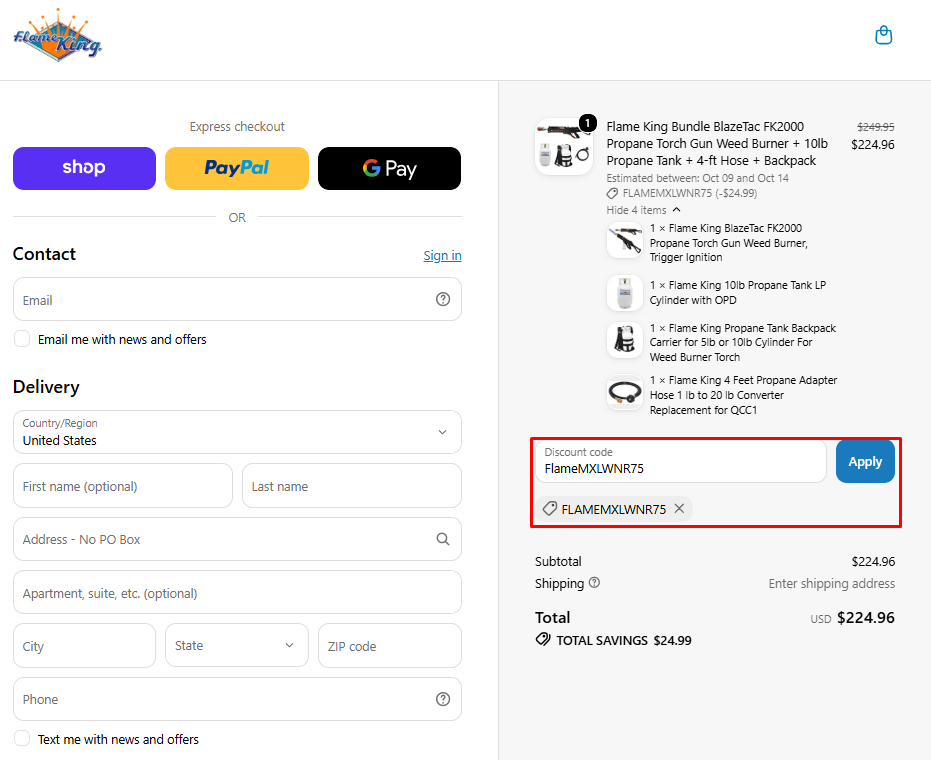Open the Country/Region dropdown
Image resolution: width=931 pixels, height=760 pixels.
click(x=237, y=432)
